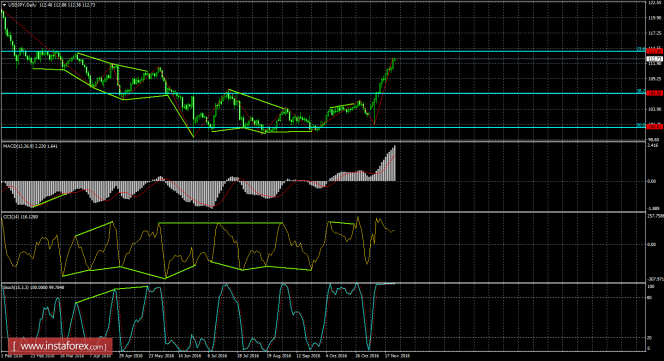The height and width of the screenshot is (361, 664).
Task: Select the middle cyan 38.2 Fibonacci line
Action: pos(323,93)
